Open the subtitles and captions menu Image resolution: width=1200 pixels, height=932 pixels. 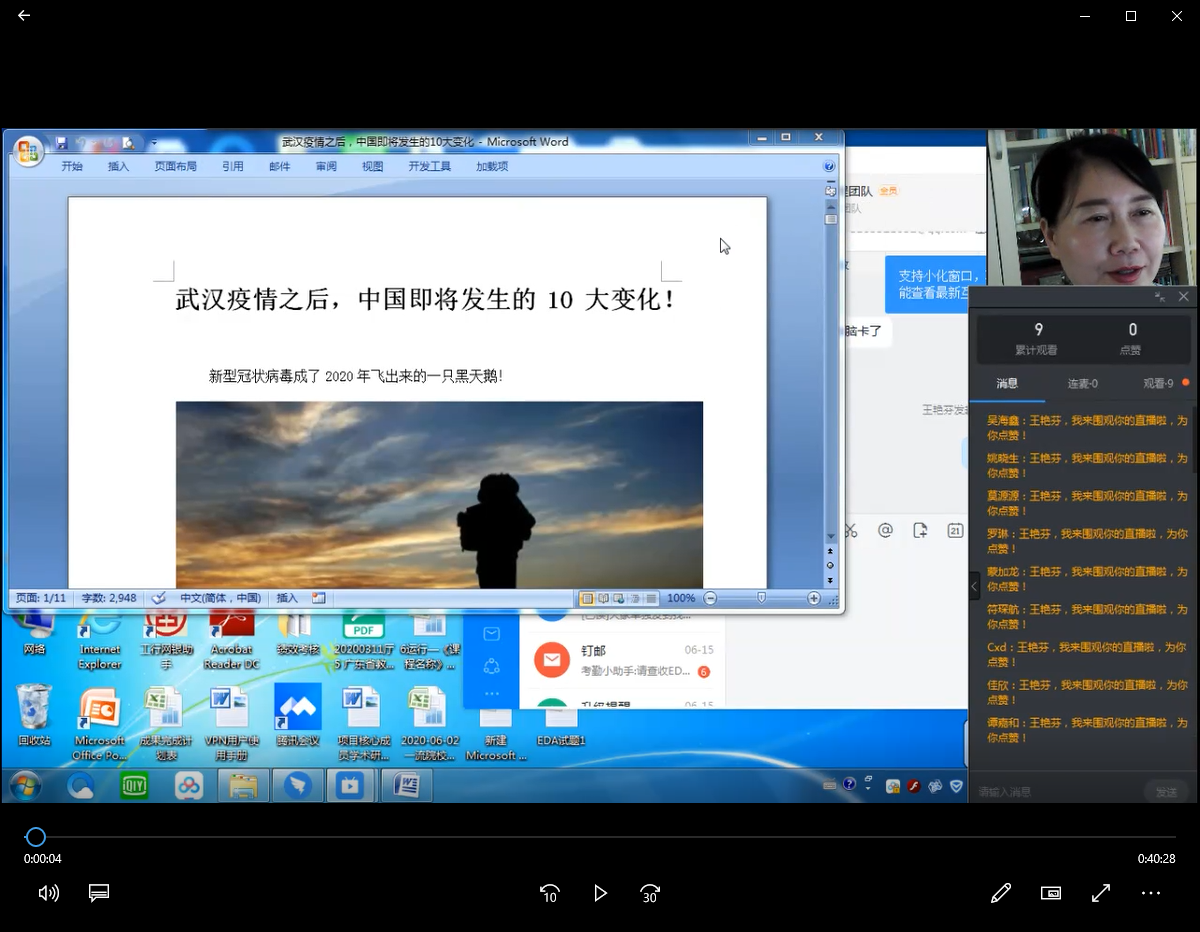[x=98, y=893]
